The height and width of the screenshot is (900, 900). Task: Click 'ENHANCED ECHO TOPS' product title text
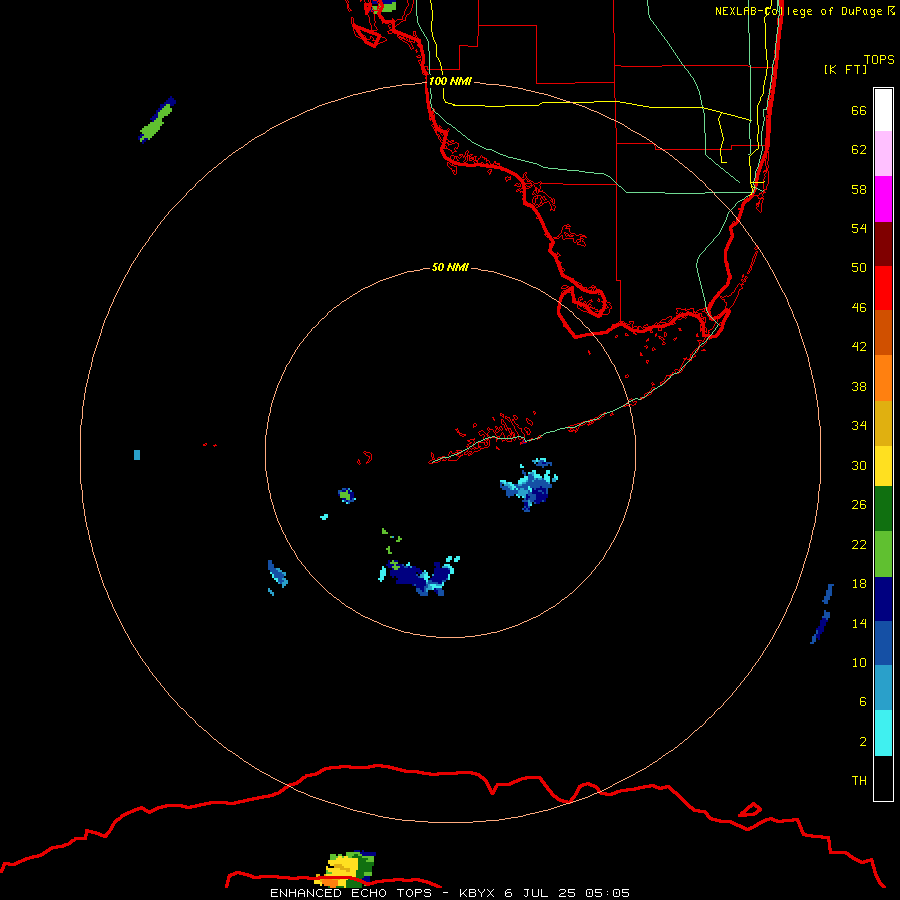(x=351, y=893)
